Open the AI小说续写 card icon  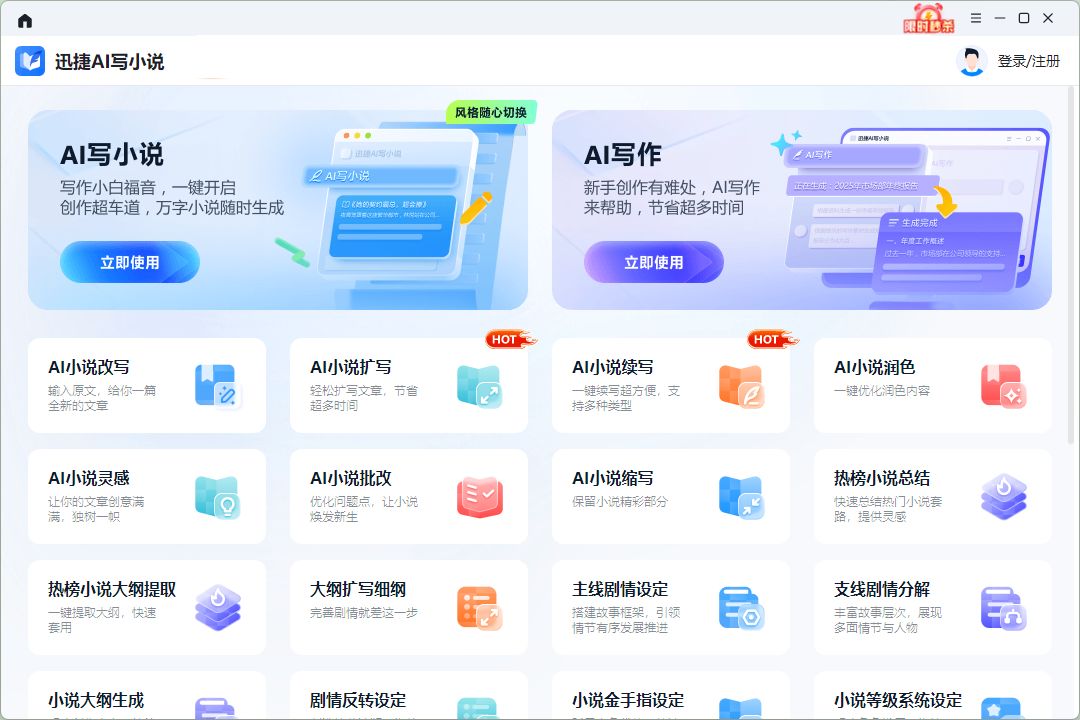click(741, 386)
